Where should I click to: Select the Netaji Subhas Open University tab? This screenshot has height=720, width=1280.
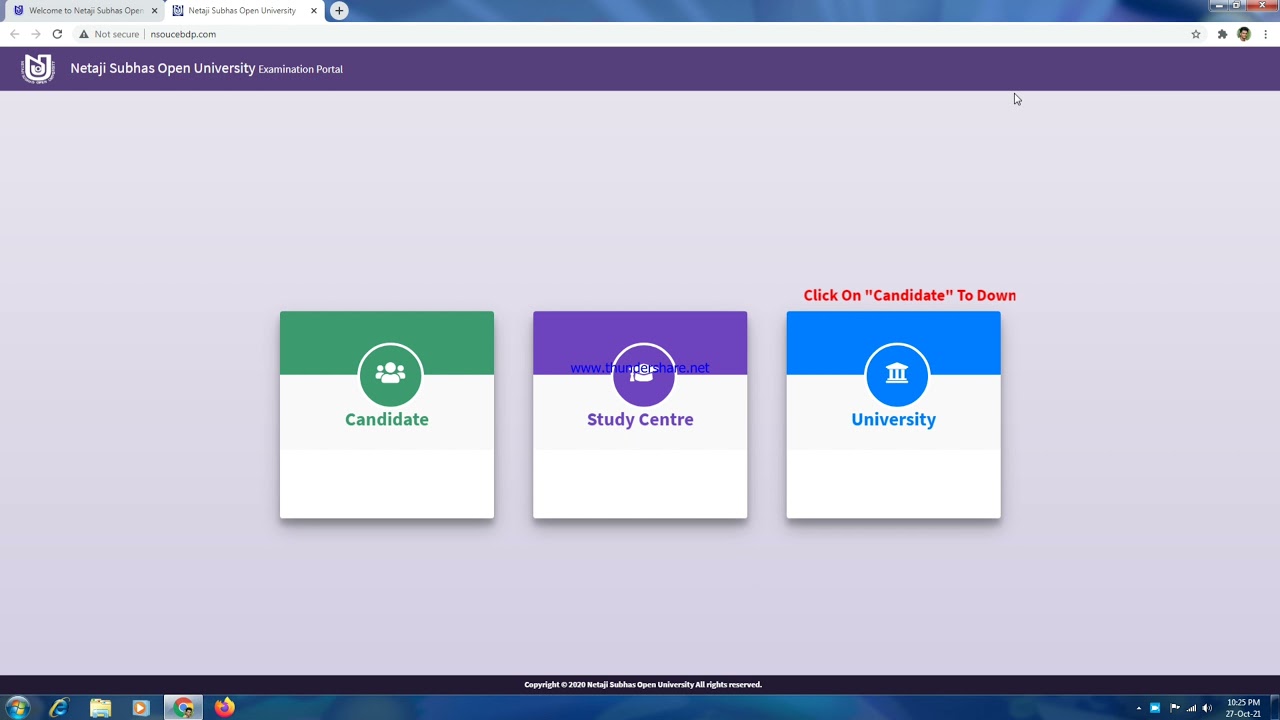(244, 10)
